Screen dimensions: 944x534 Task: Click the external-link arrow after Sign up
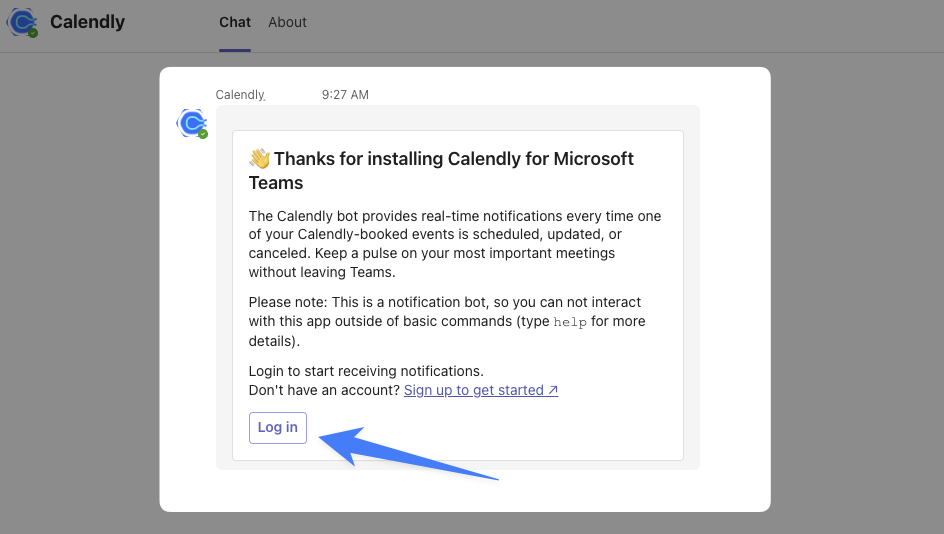click(x=553, y=391)
